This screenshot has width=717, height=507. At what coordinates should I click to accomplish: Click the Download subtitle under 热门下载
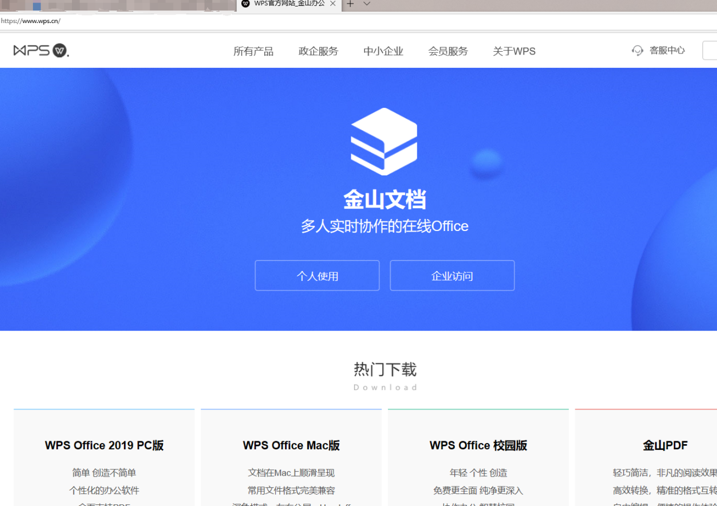[x=385, y=387]
